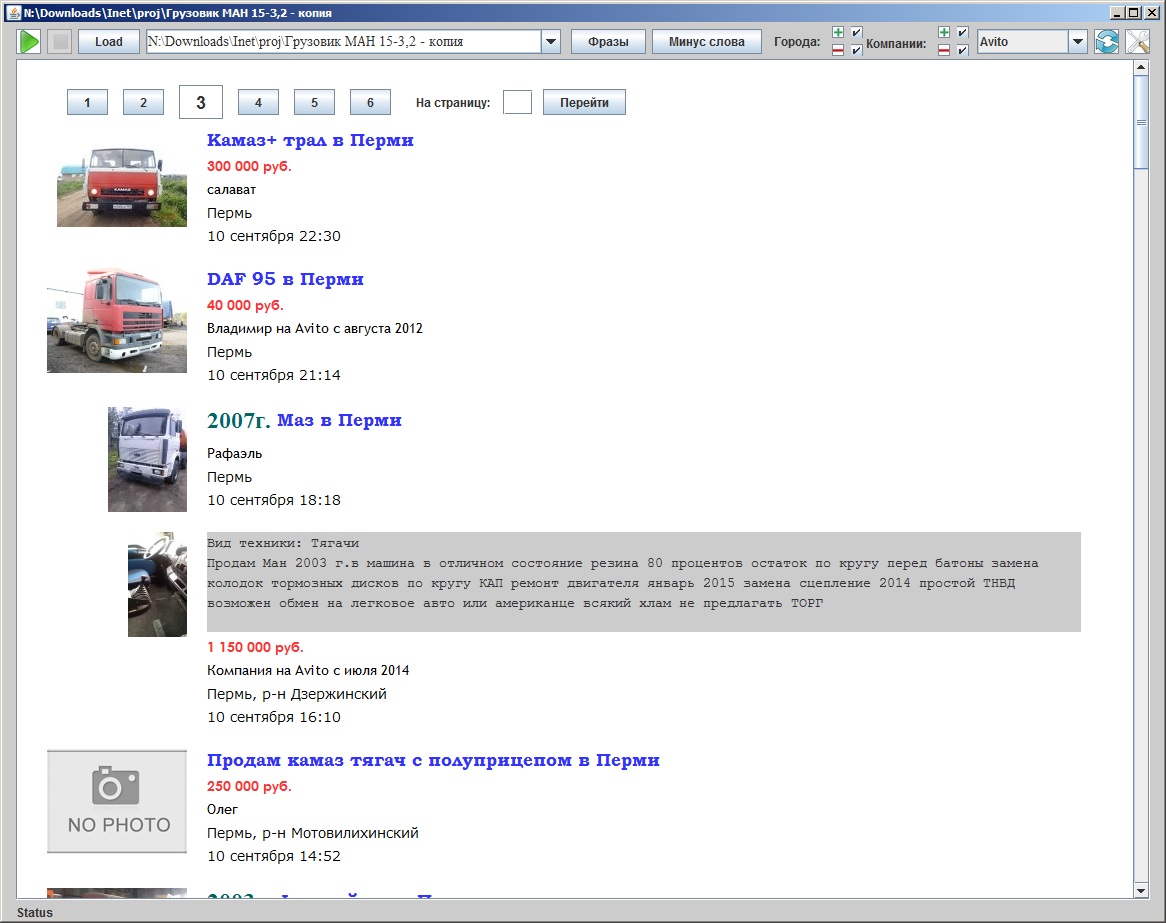Viewport: 1166px width, 923px height.
Task: Click the 250 000 руб. price
Action: 249,786
